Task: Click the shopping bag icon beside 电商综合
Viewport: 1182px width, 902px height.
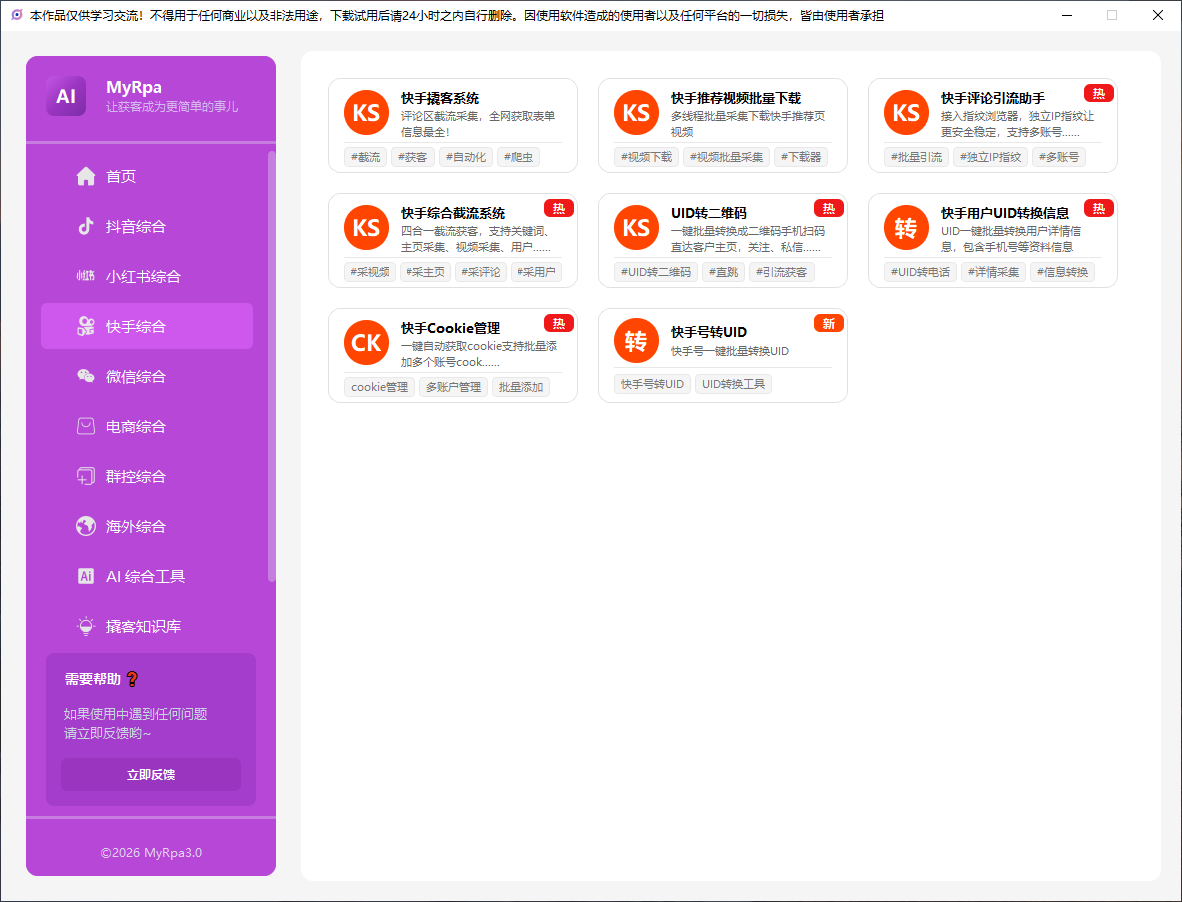Action: click(x=86, y=426)
